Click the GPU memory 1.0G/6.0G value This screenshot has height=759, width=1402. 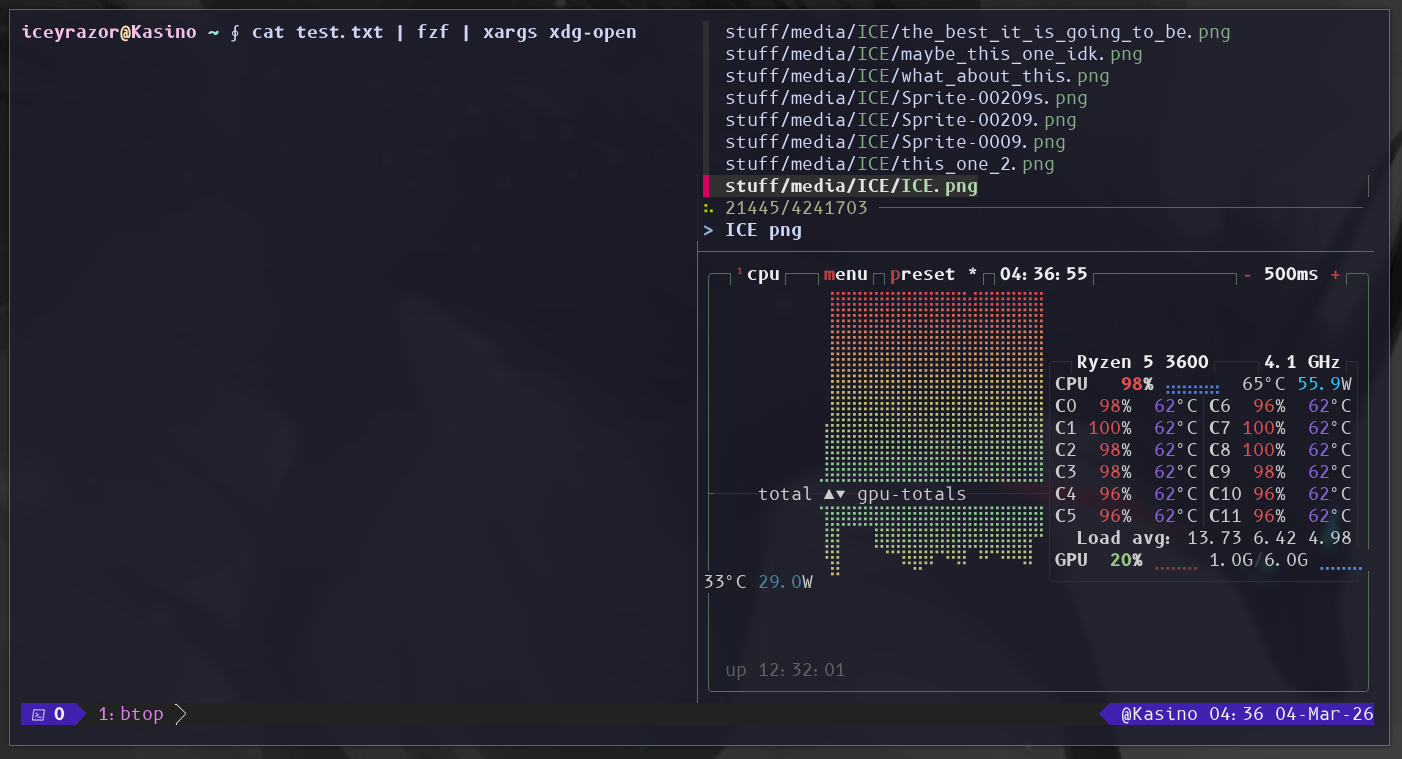pos(1258,560)
